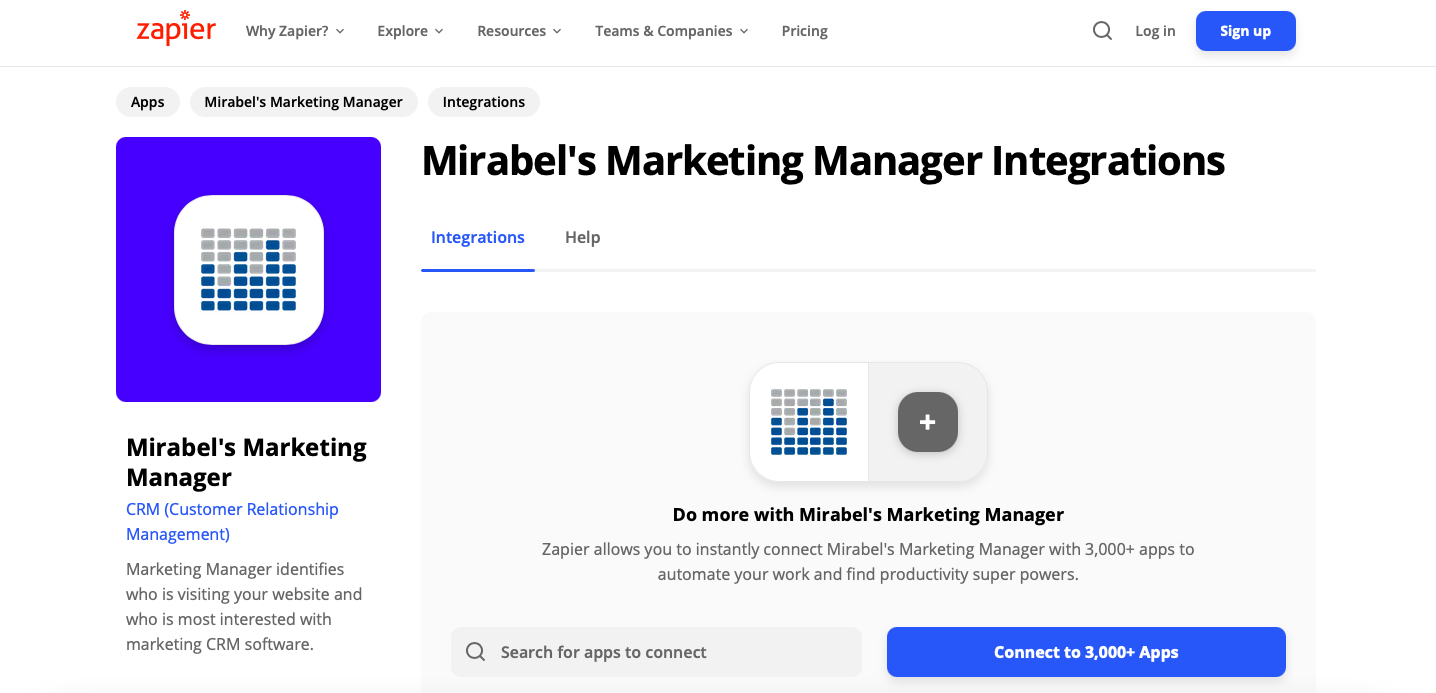The image size is (1436, 693).
Task: Open the Resources dropdown
Action: (519, 31)
